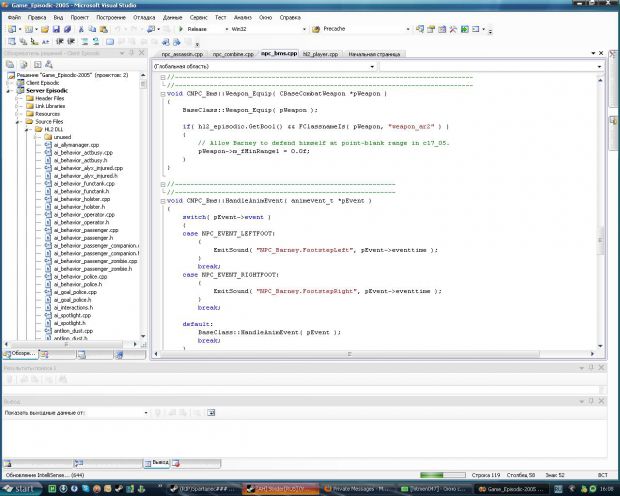Click the Comment Out Selection toolbar icon
This screenshot has width=620, height=496.
coord(85,41)
